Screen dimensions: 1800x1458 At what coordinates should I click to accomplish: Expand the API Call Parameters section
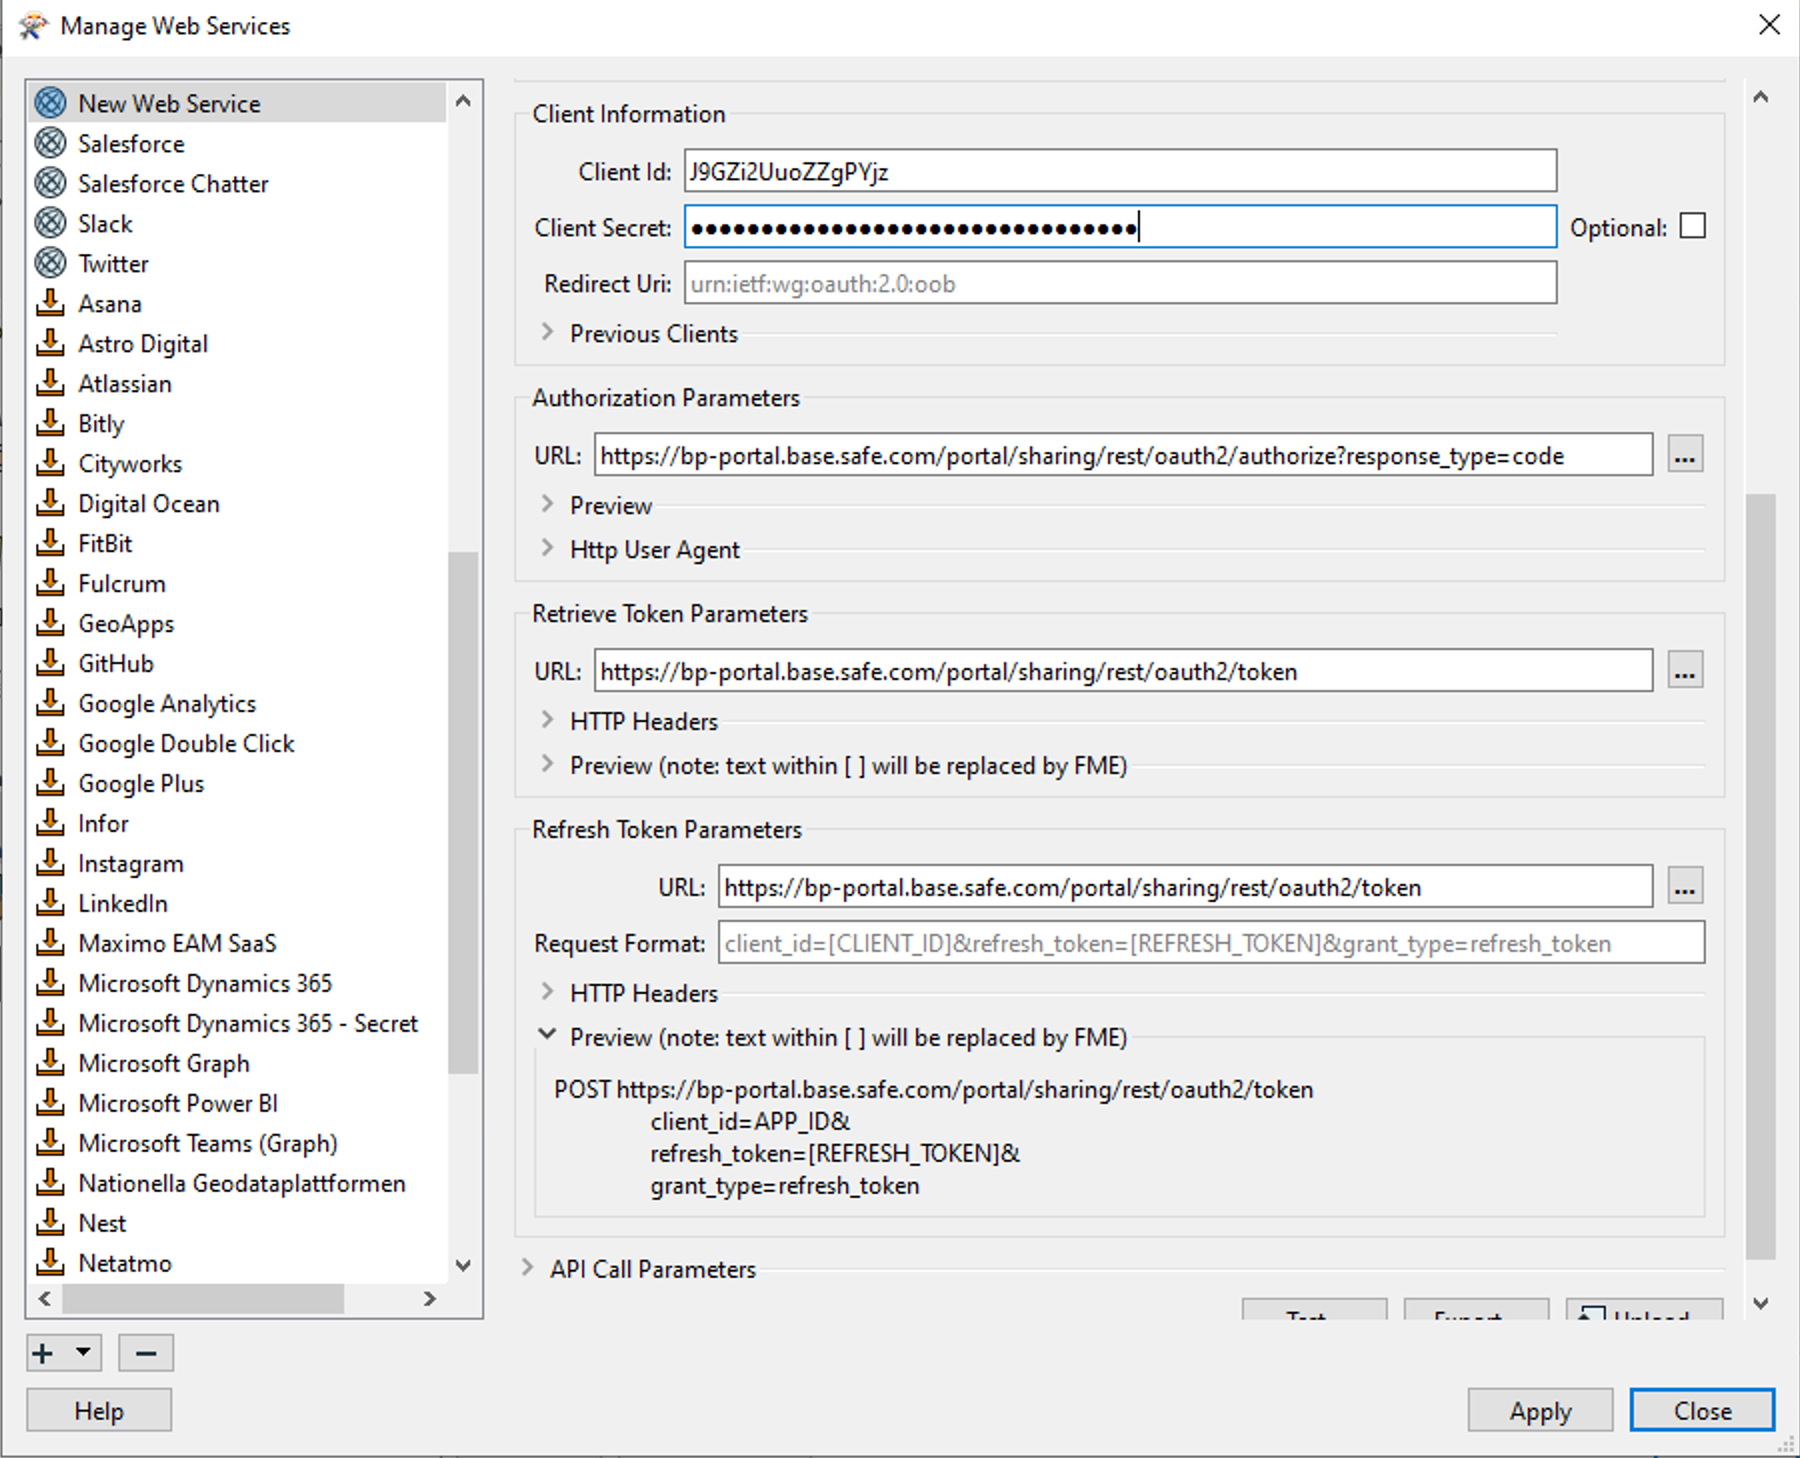click(528, 1268)
